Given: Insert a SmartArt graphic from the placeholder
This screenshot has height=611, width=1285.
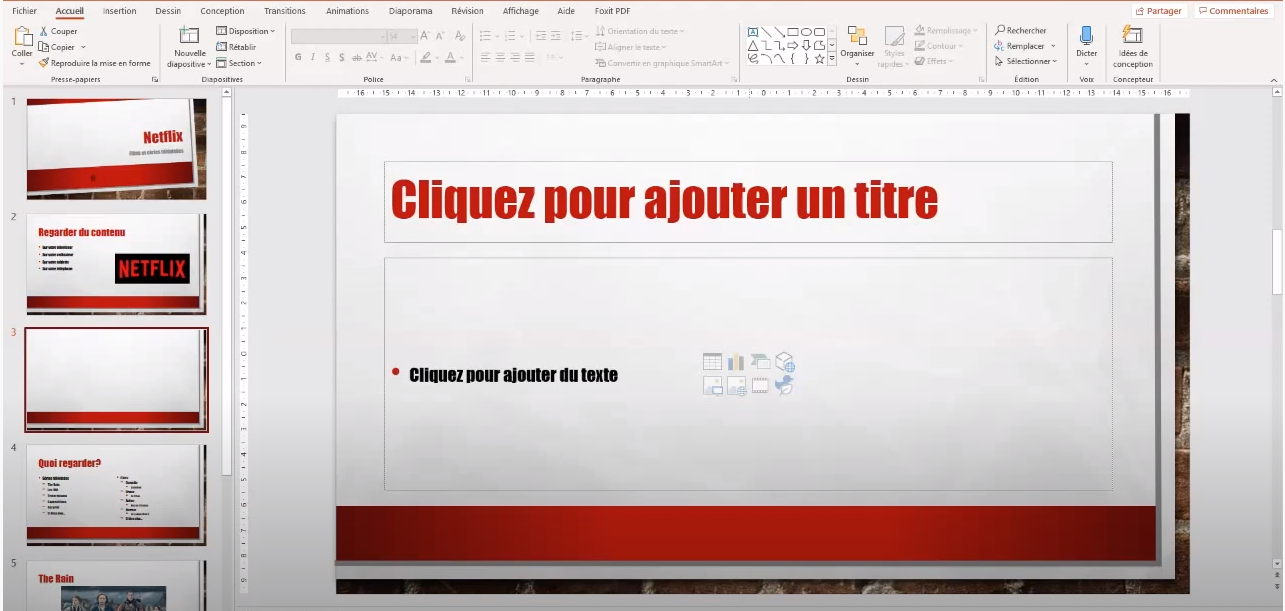Looking at the screenshot, I should [x=760, y=362].
